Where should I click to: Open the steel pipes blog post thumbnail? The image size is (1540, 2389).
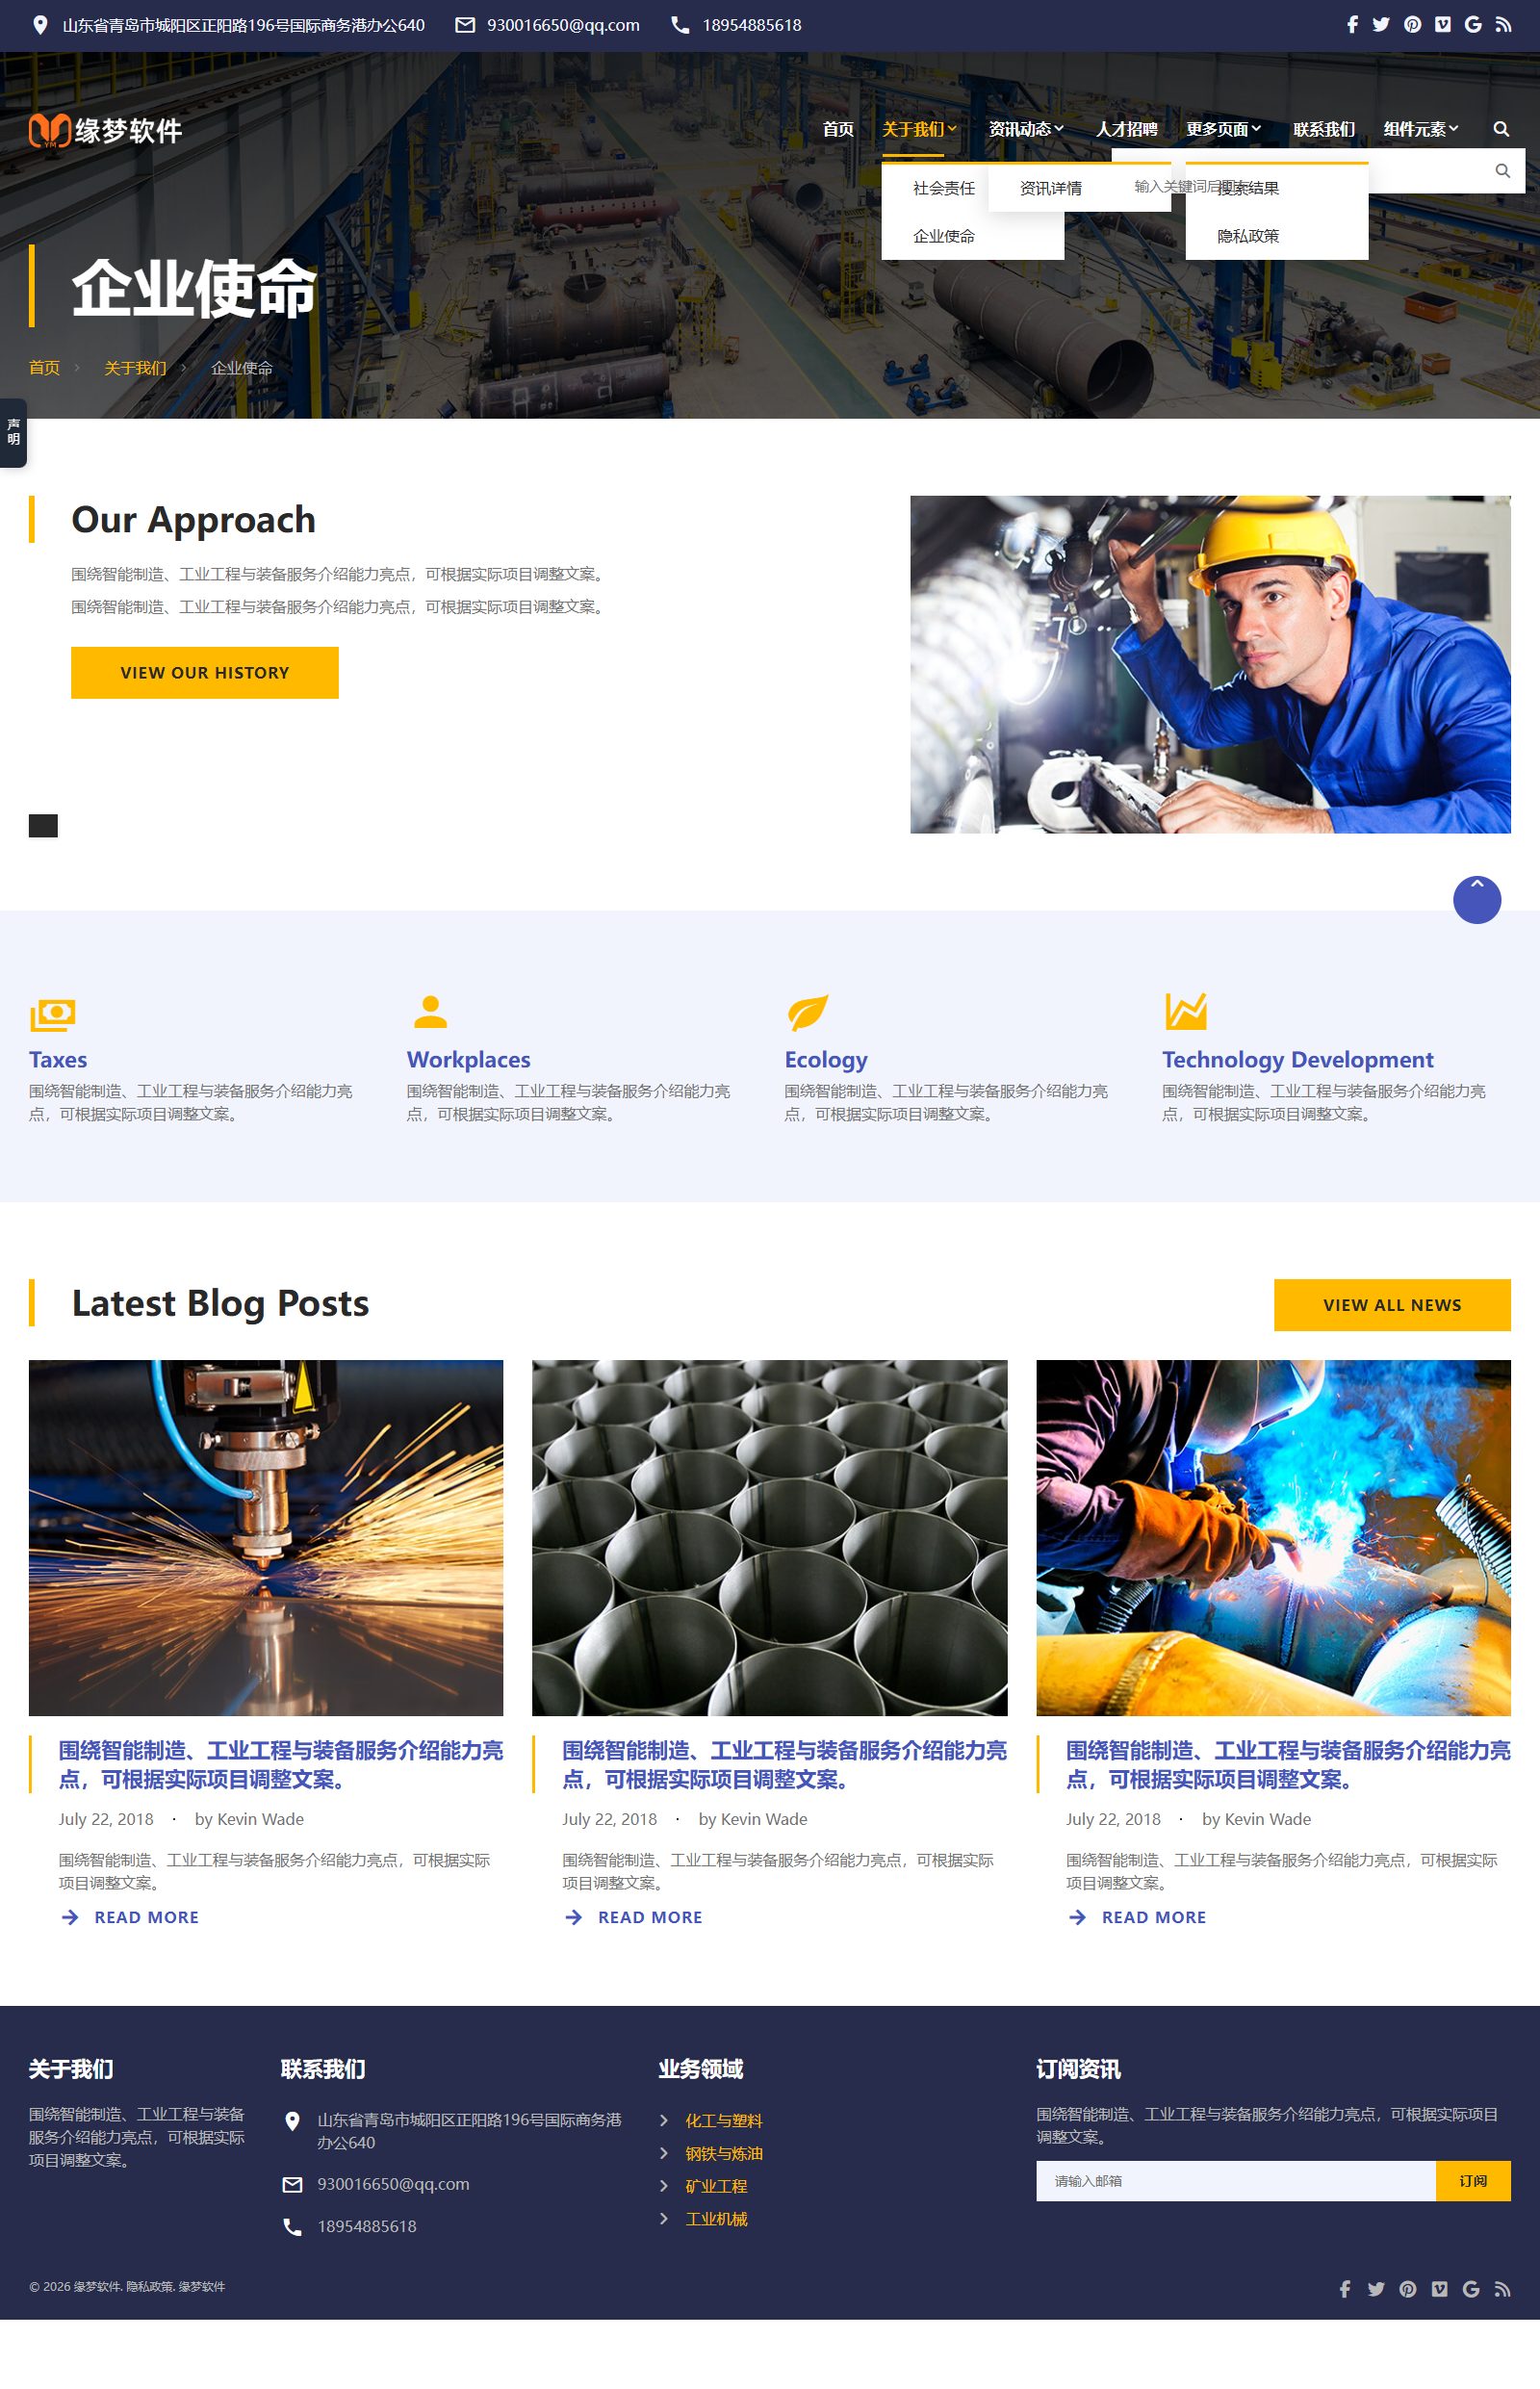[769, 1538]
